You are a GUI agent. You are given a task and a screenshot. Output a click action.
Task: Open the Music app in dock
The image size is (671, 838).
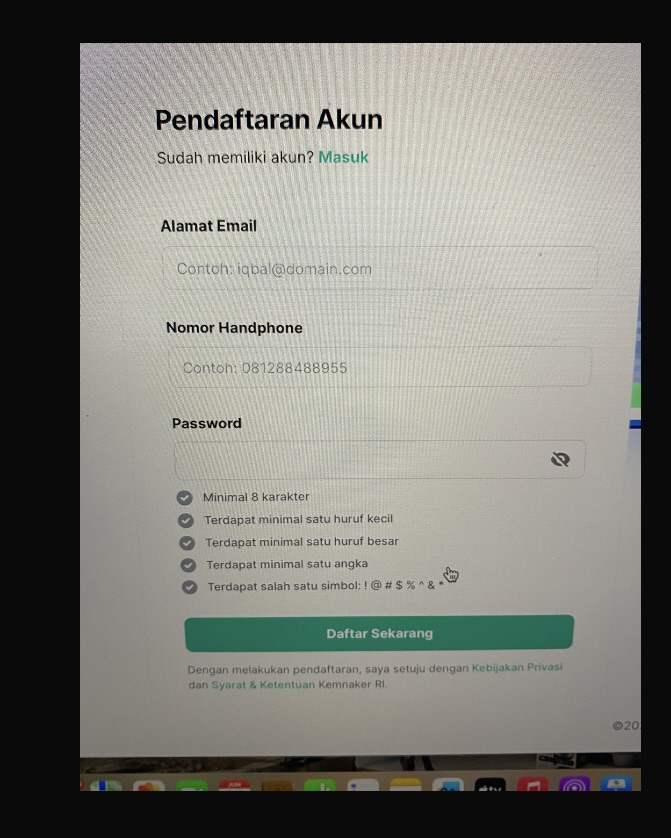[532, 785]
